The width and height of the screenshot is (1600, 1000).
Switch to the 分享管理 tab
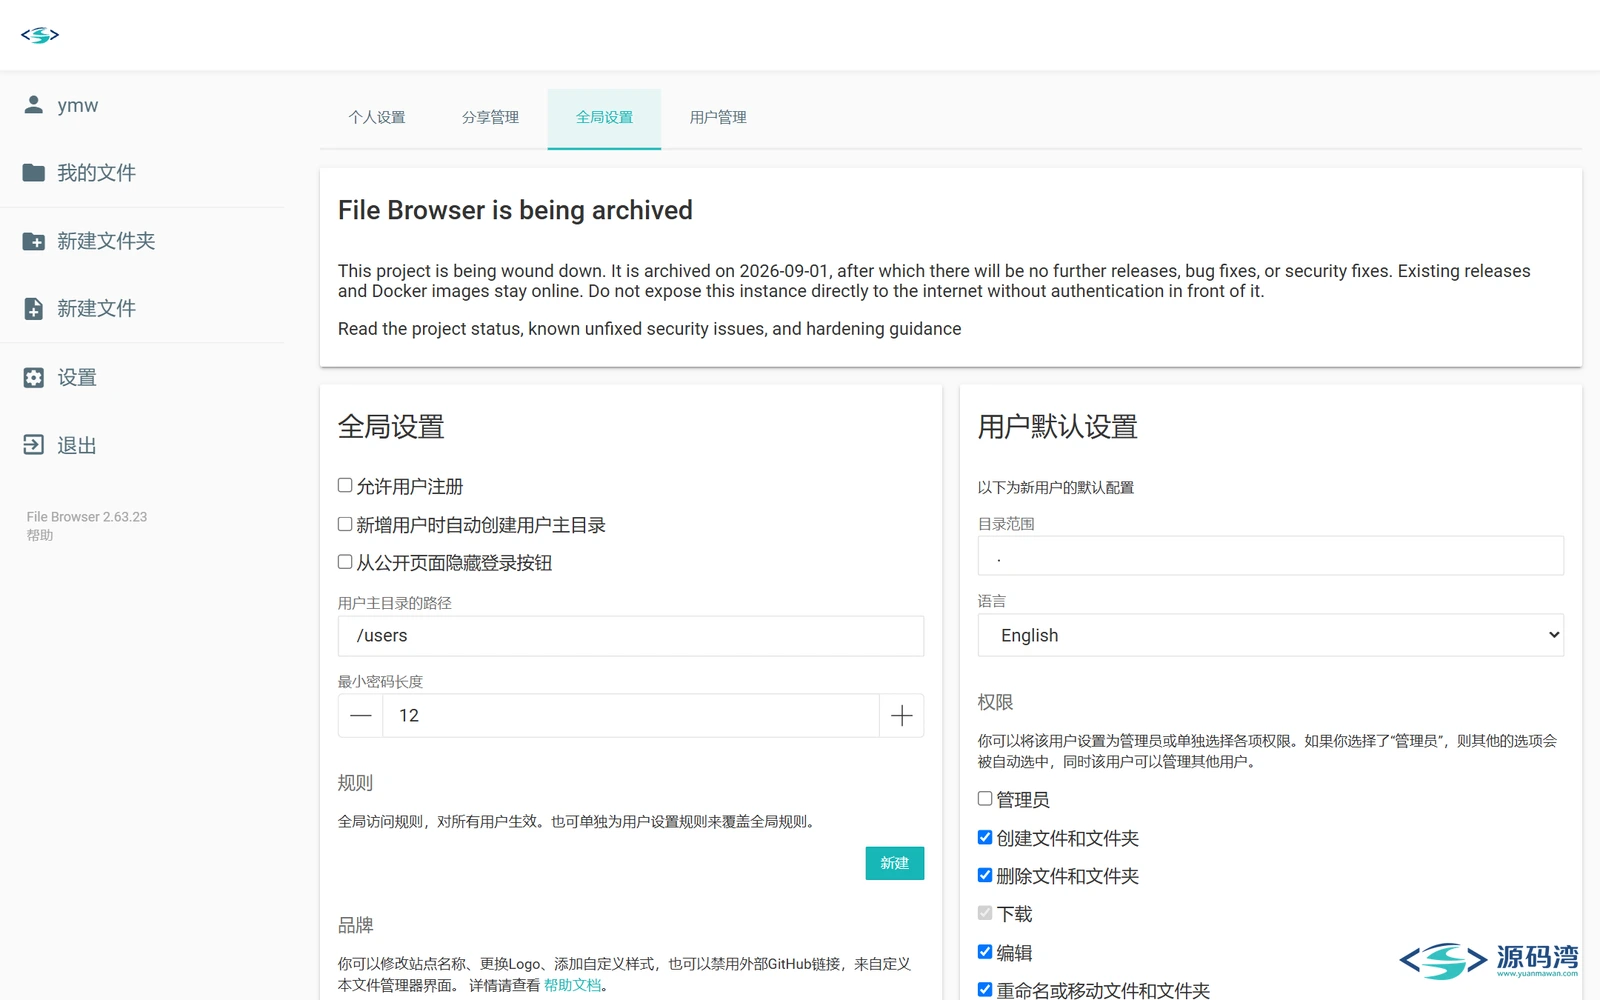[490, 118]
